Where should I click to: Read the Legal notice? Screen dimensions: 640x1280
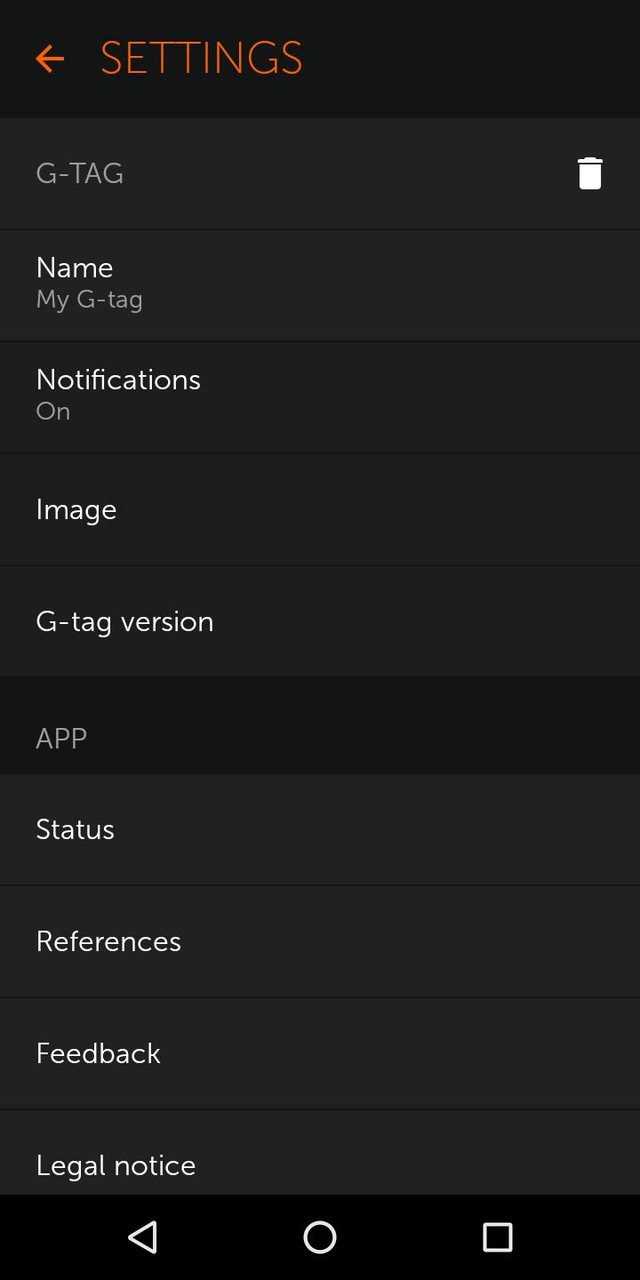click(x=320, y=1165)
